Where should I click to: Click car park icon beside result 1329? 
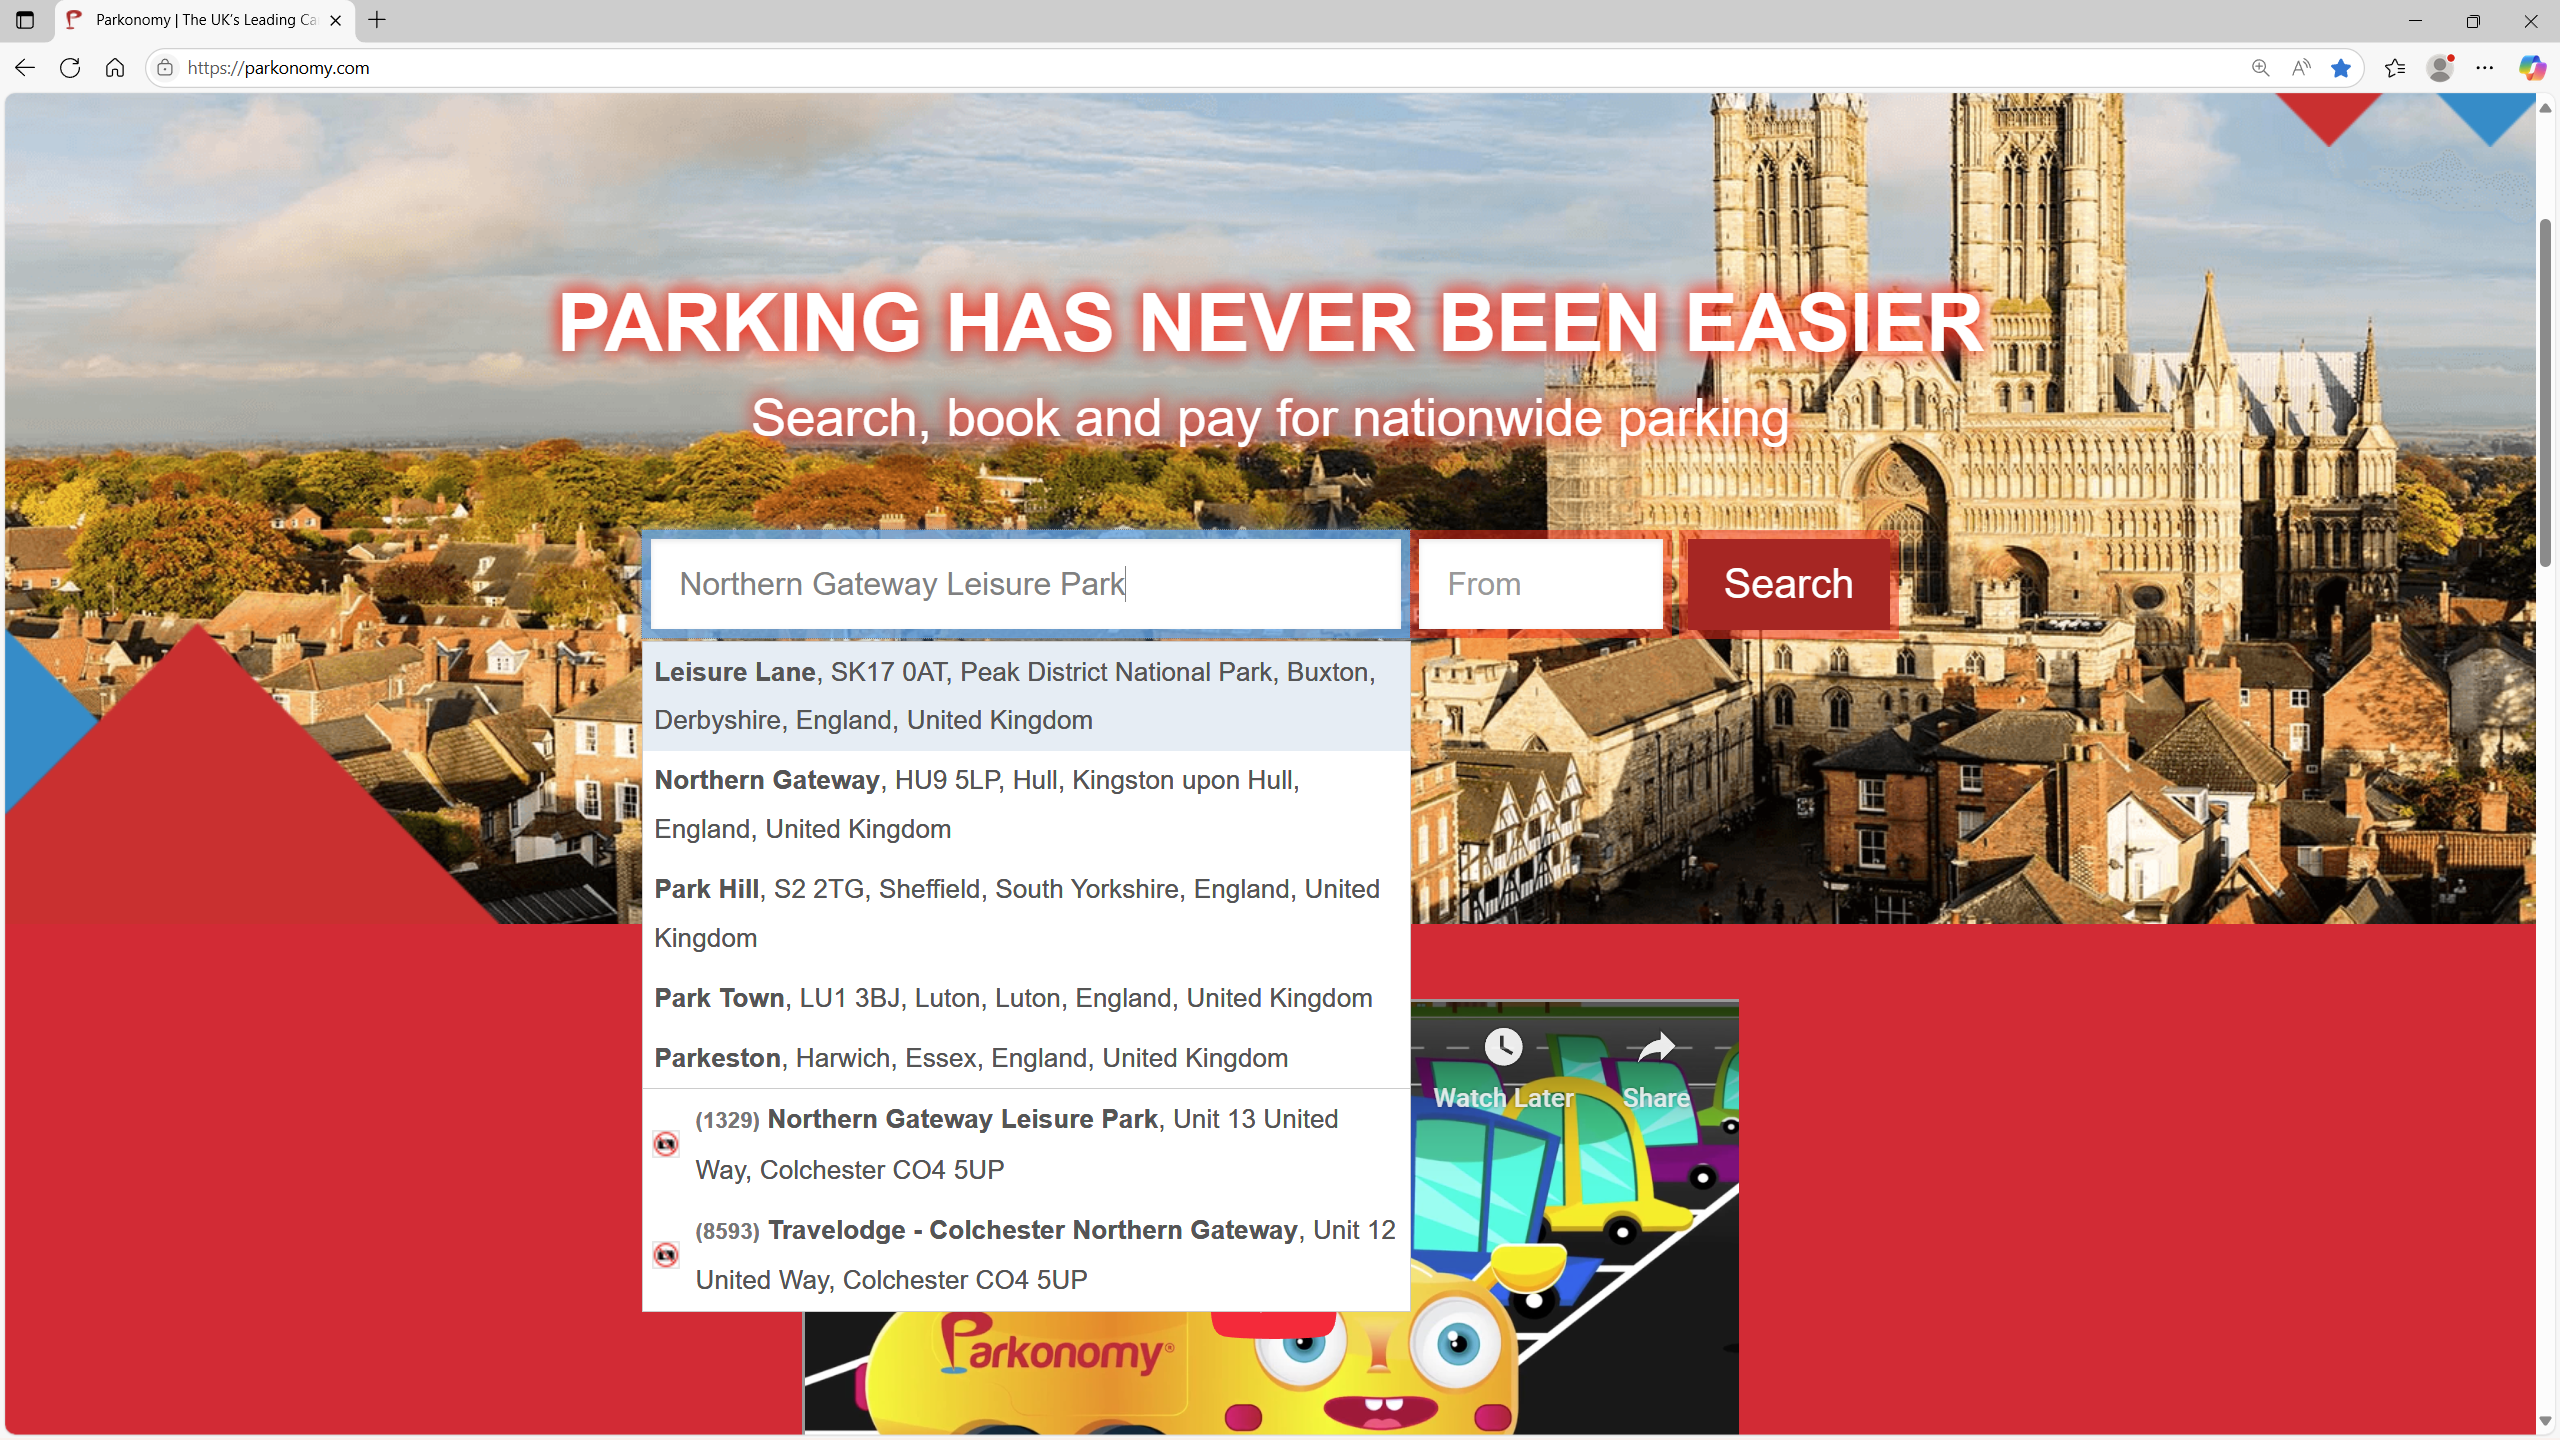pyautogui.click(x=666, y=1144)
